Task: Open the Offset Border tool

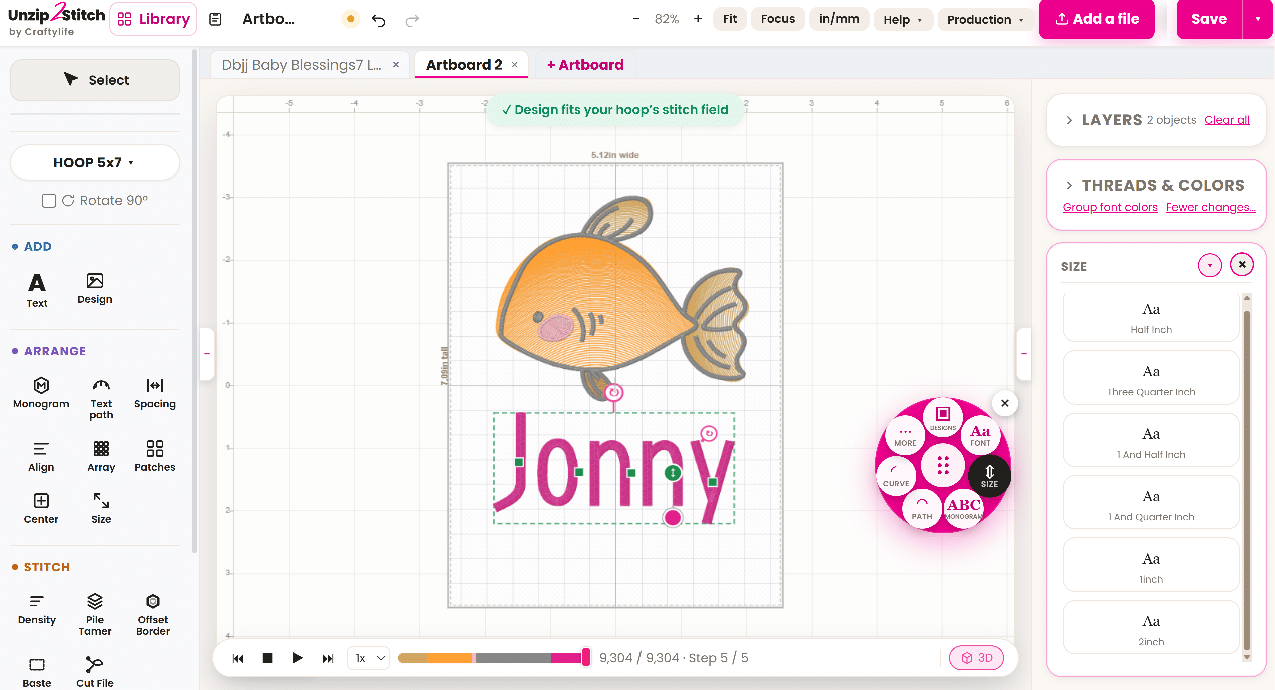Action: point(153,614)
